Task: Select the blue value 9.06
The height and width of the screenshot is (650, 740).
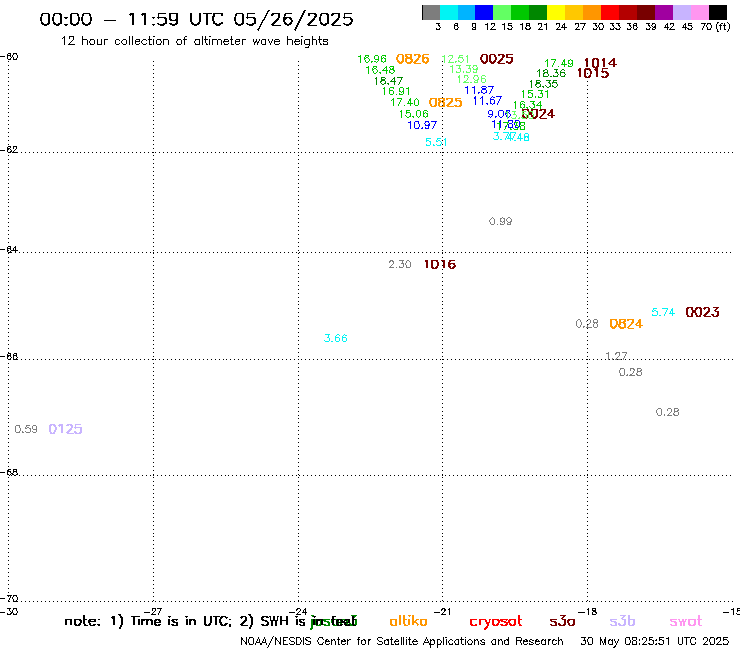Action: click(x=499, y=114)
